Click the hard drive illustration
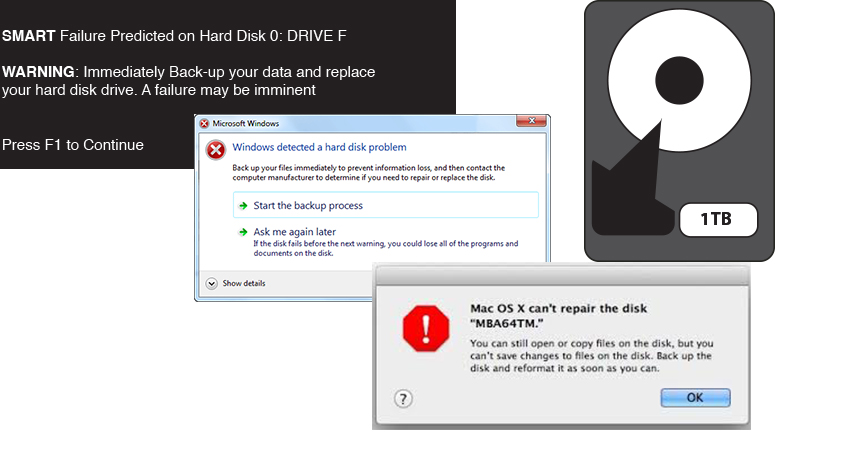 679,131
